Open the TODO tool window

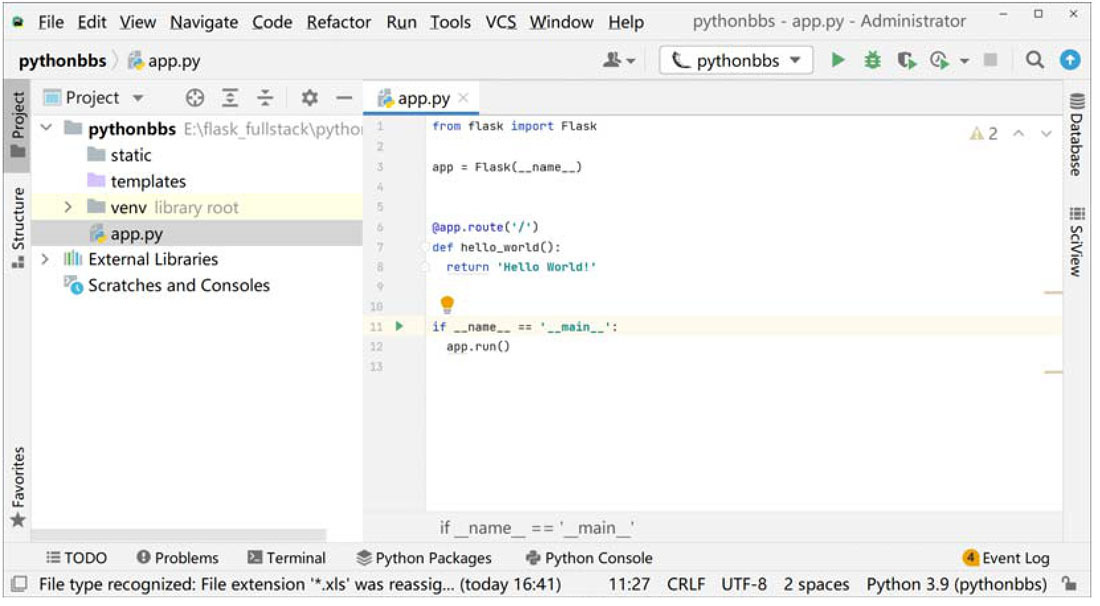[x=76, y=558]
